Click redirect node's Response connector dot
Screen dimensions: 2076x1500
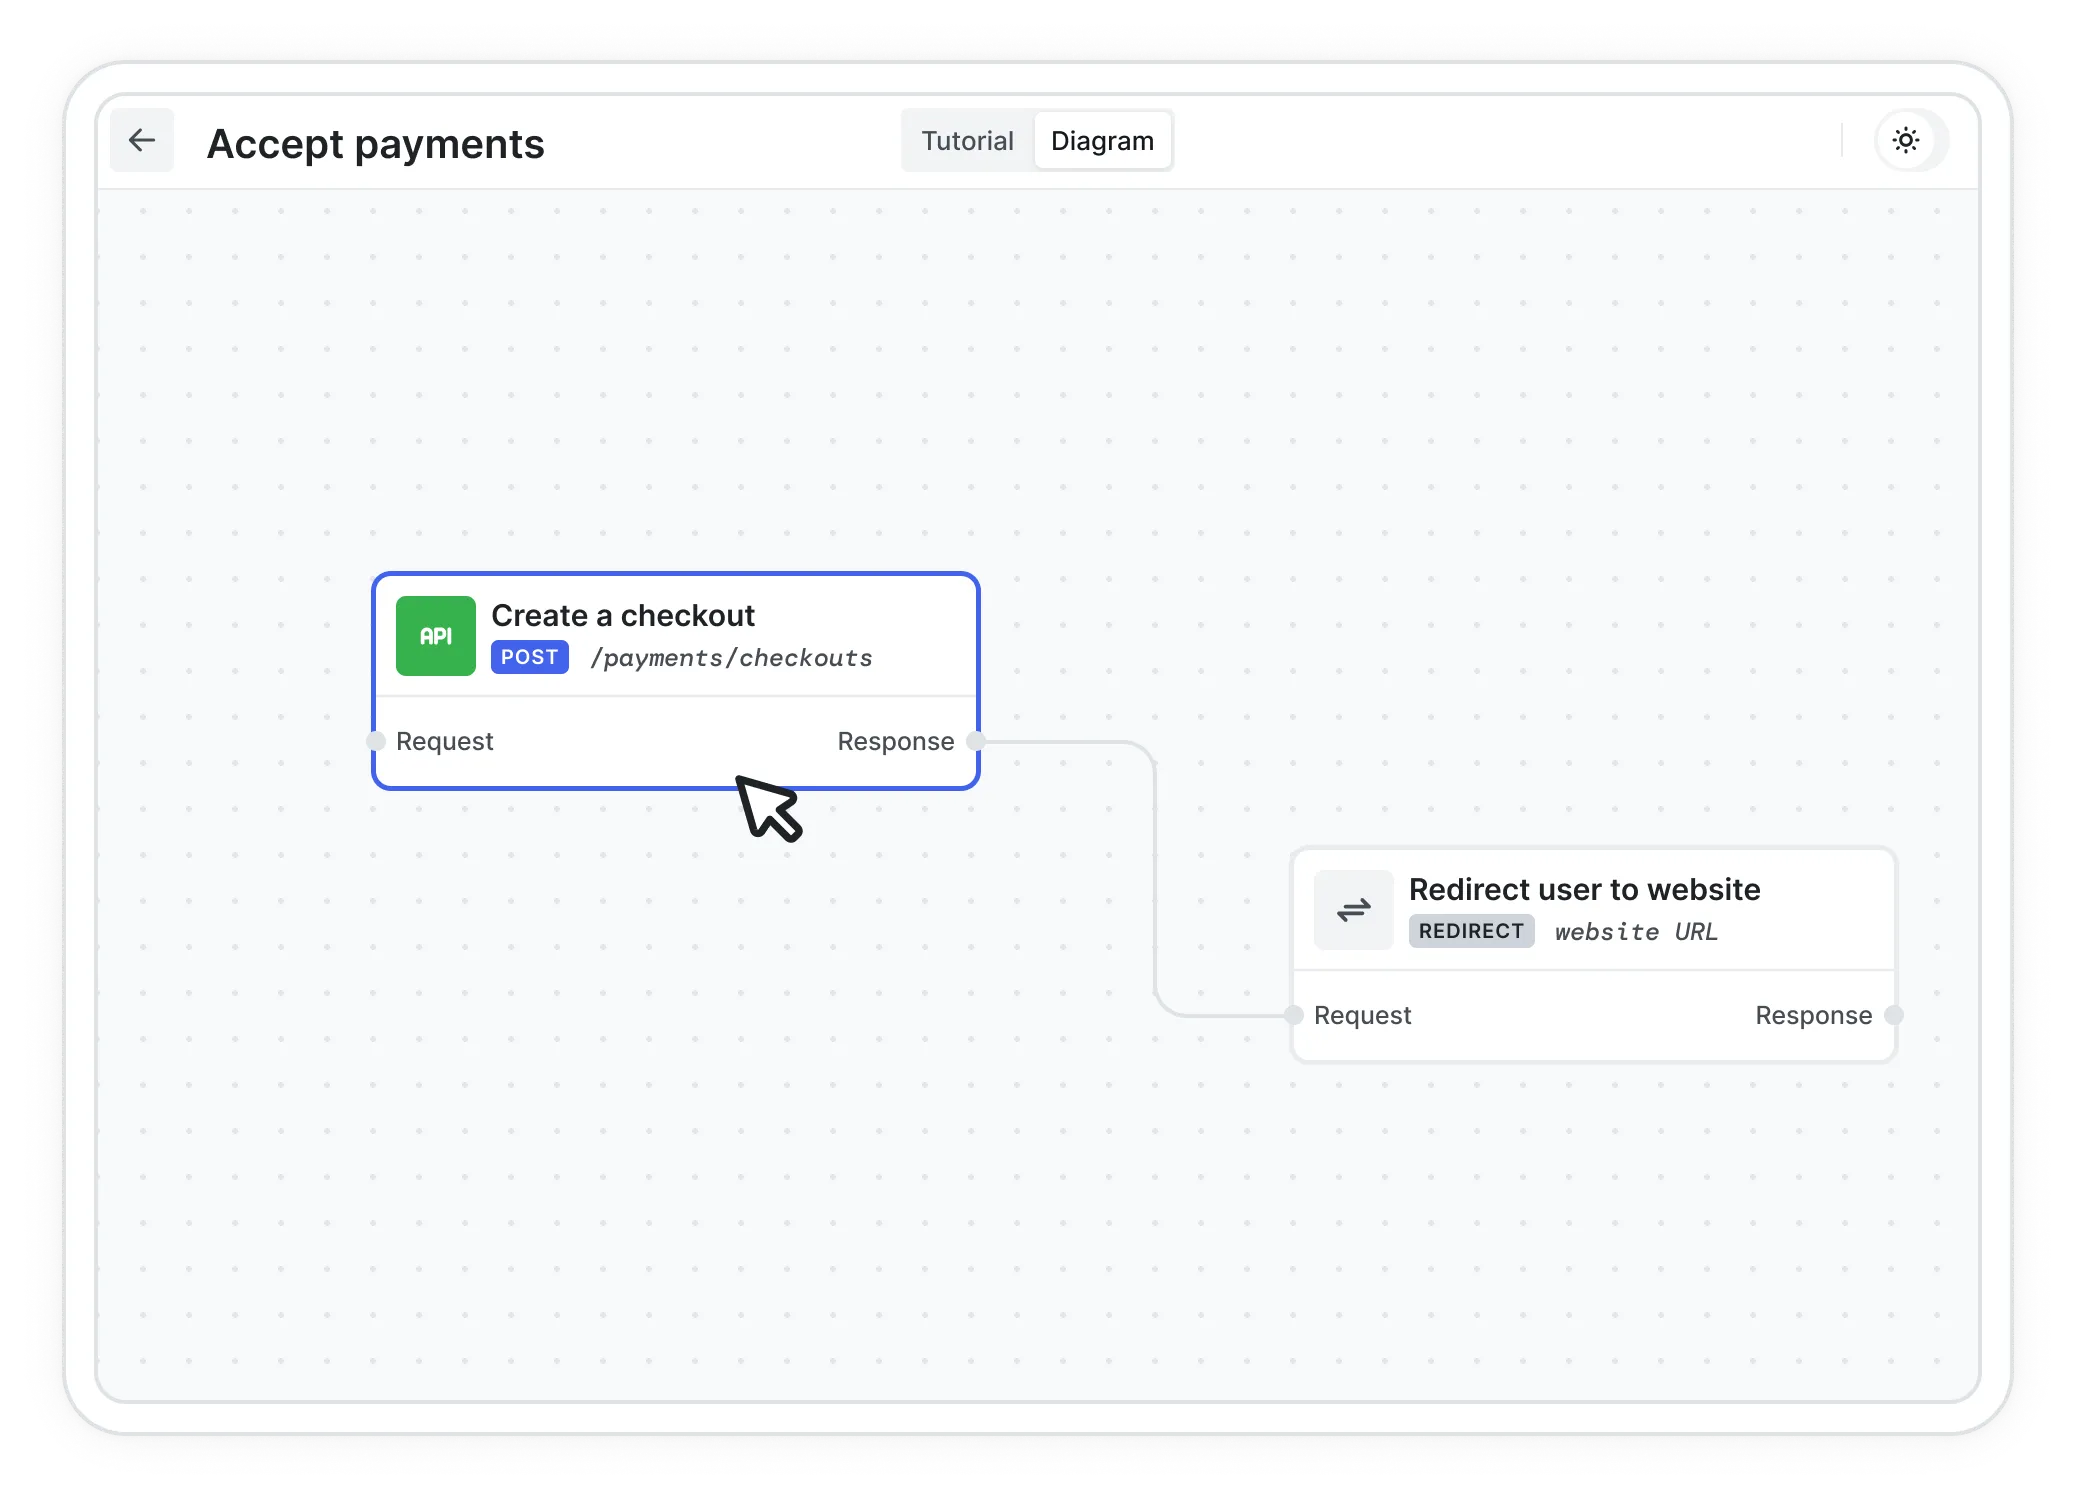click(x=1893, y=1015)
